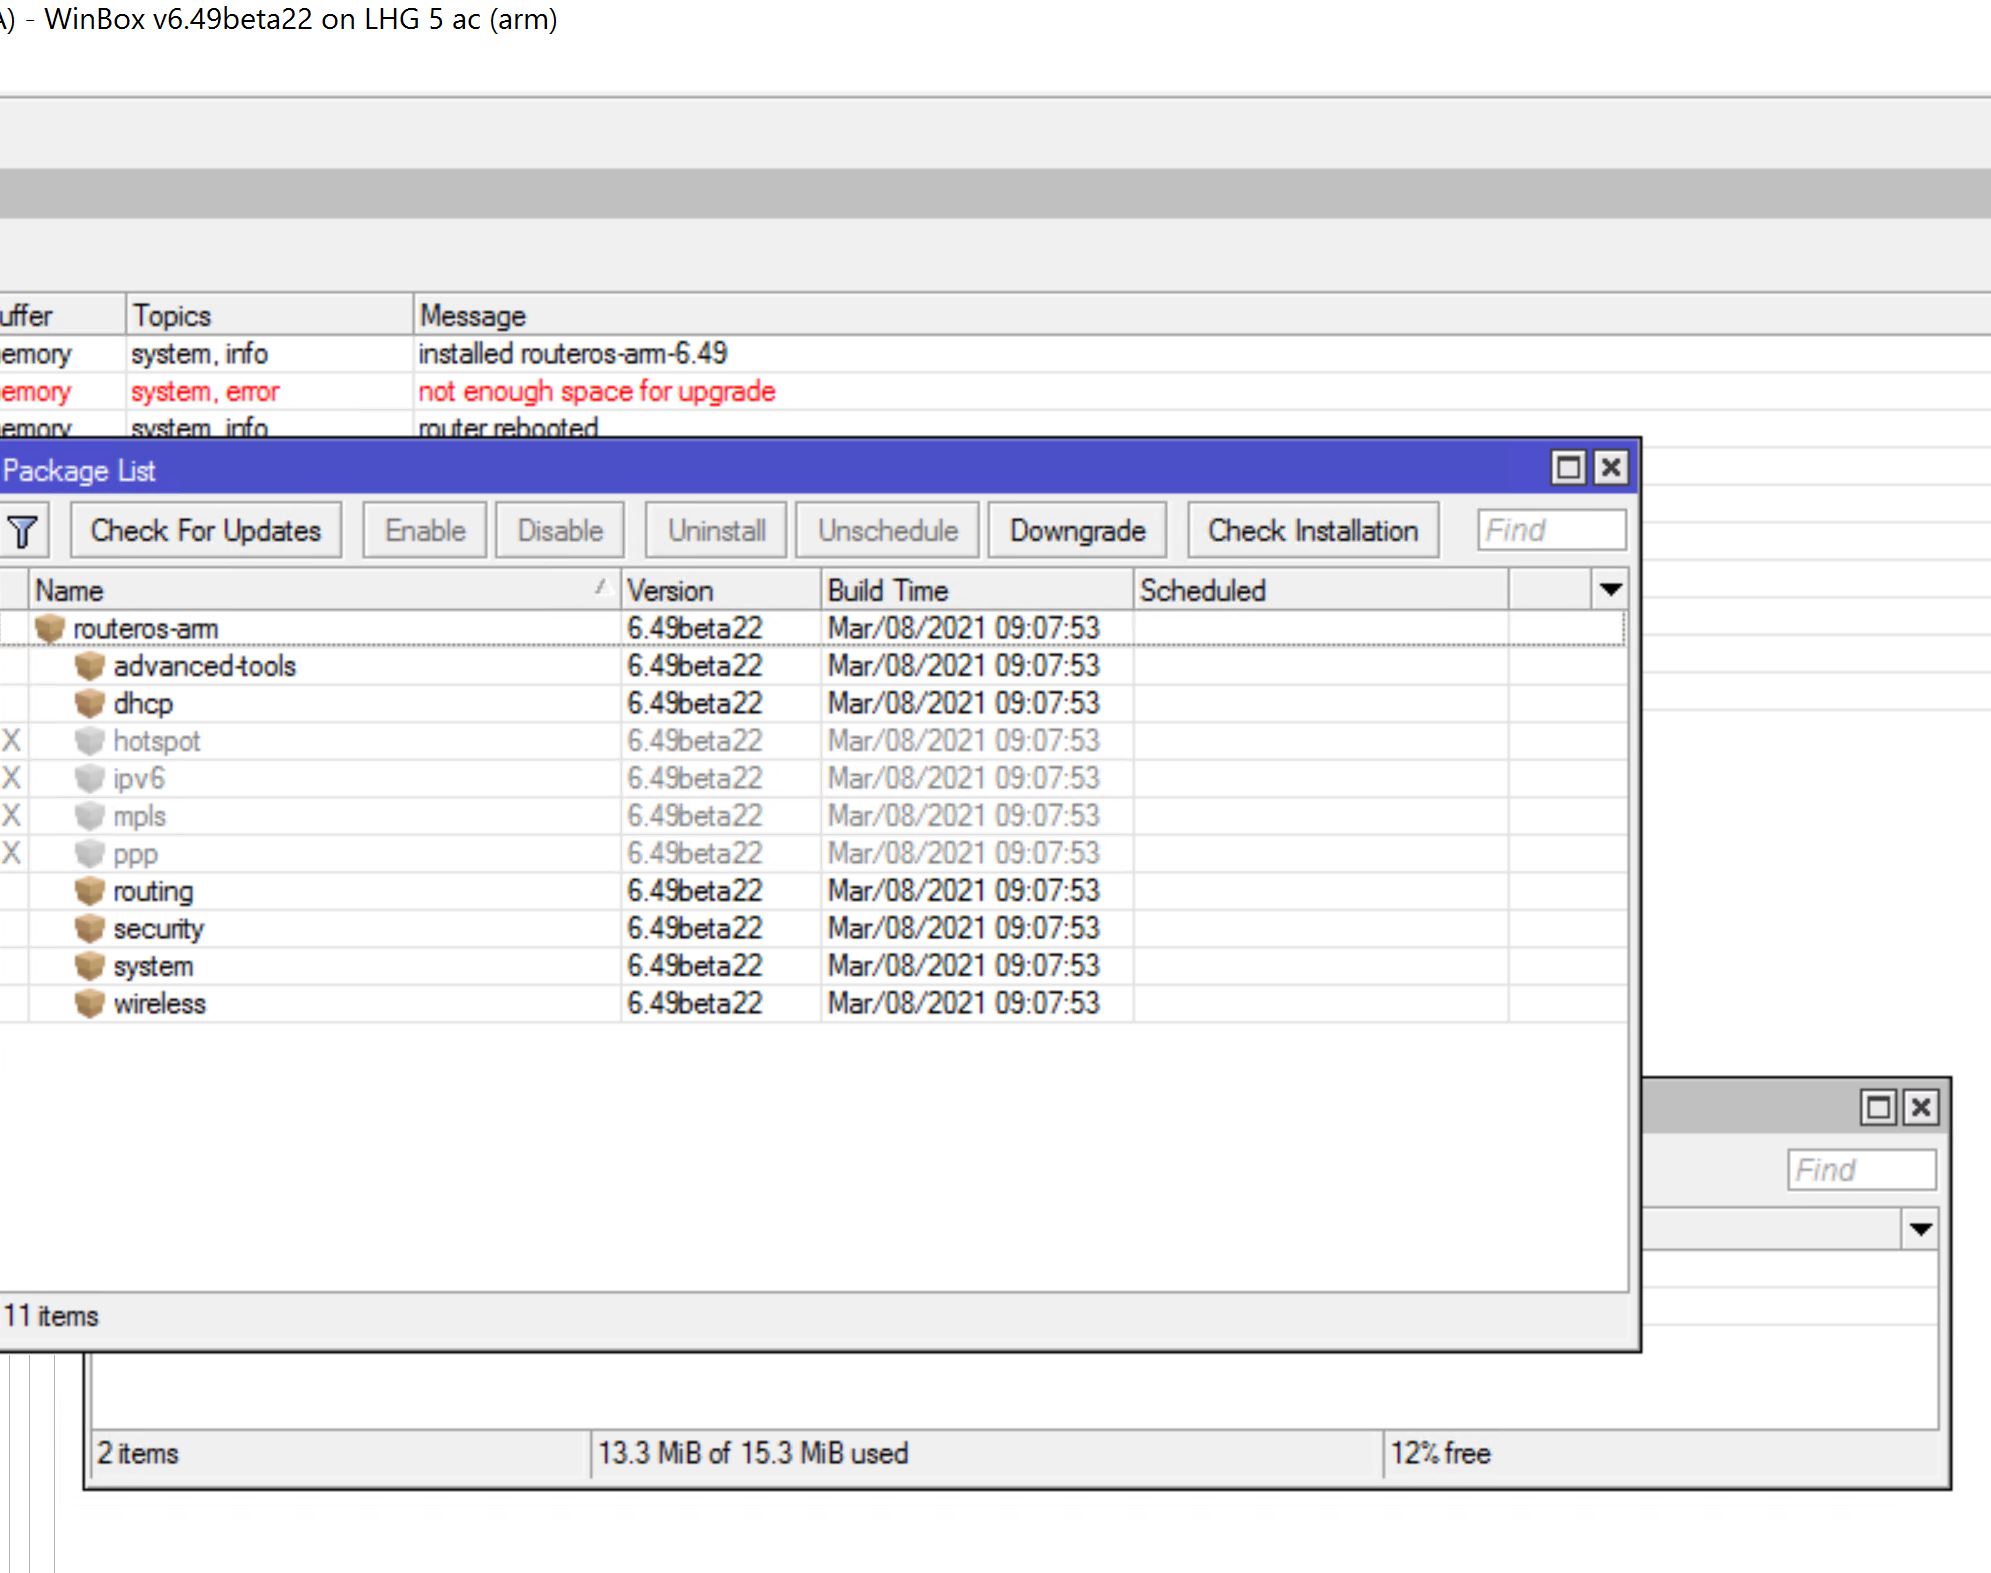Click the Build Time column header
This screenshot has width=1991, height=1573.
tap(975, 590)
